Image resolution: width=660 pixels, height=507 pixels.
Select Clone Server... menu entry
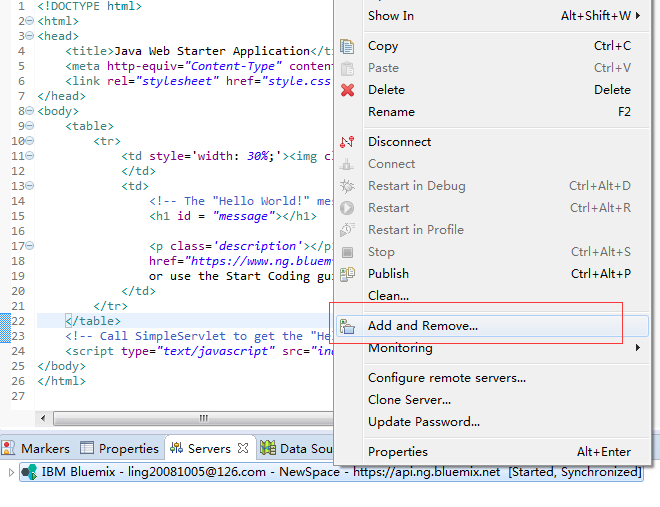pyautogui.click(x=492, y=400)
